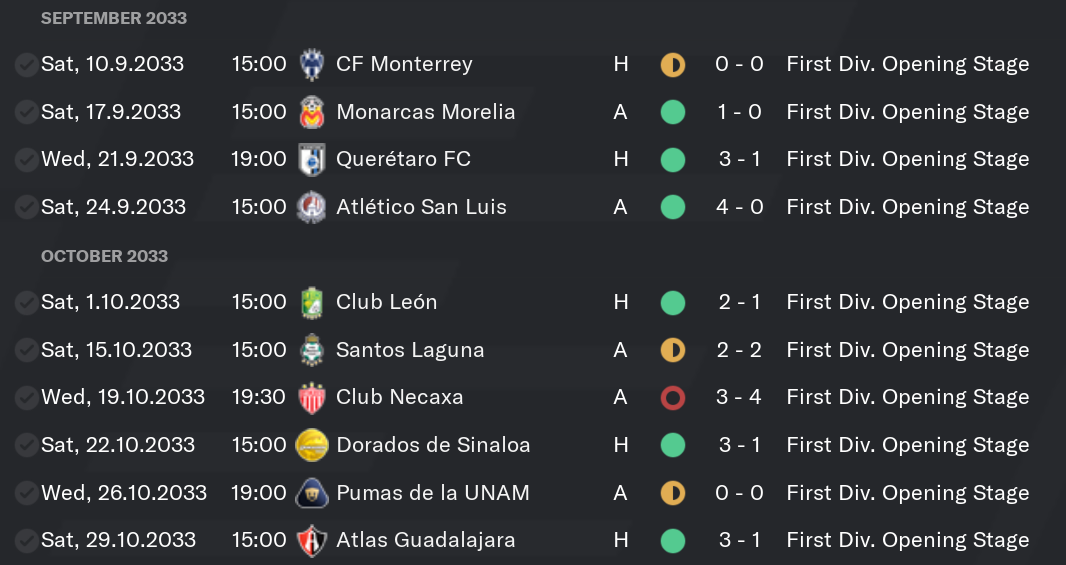This screenshot has height=565, width=1066.
Task: Click the red loss indicator on the Necaxa row
Action: tap(673, 398)
